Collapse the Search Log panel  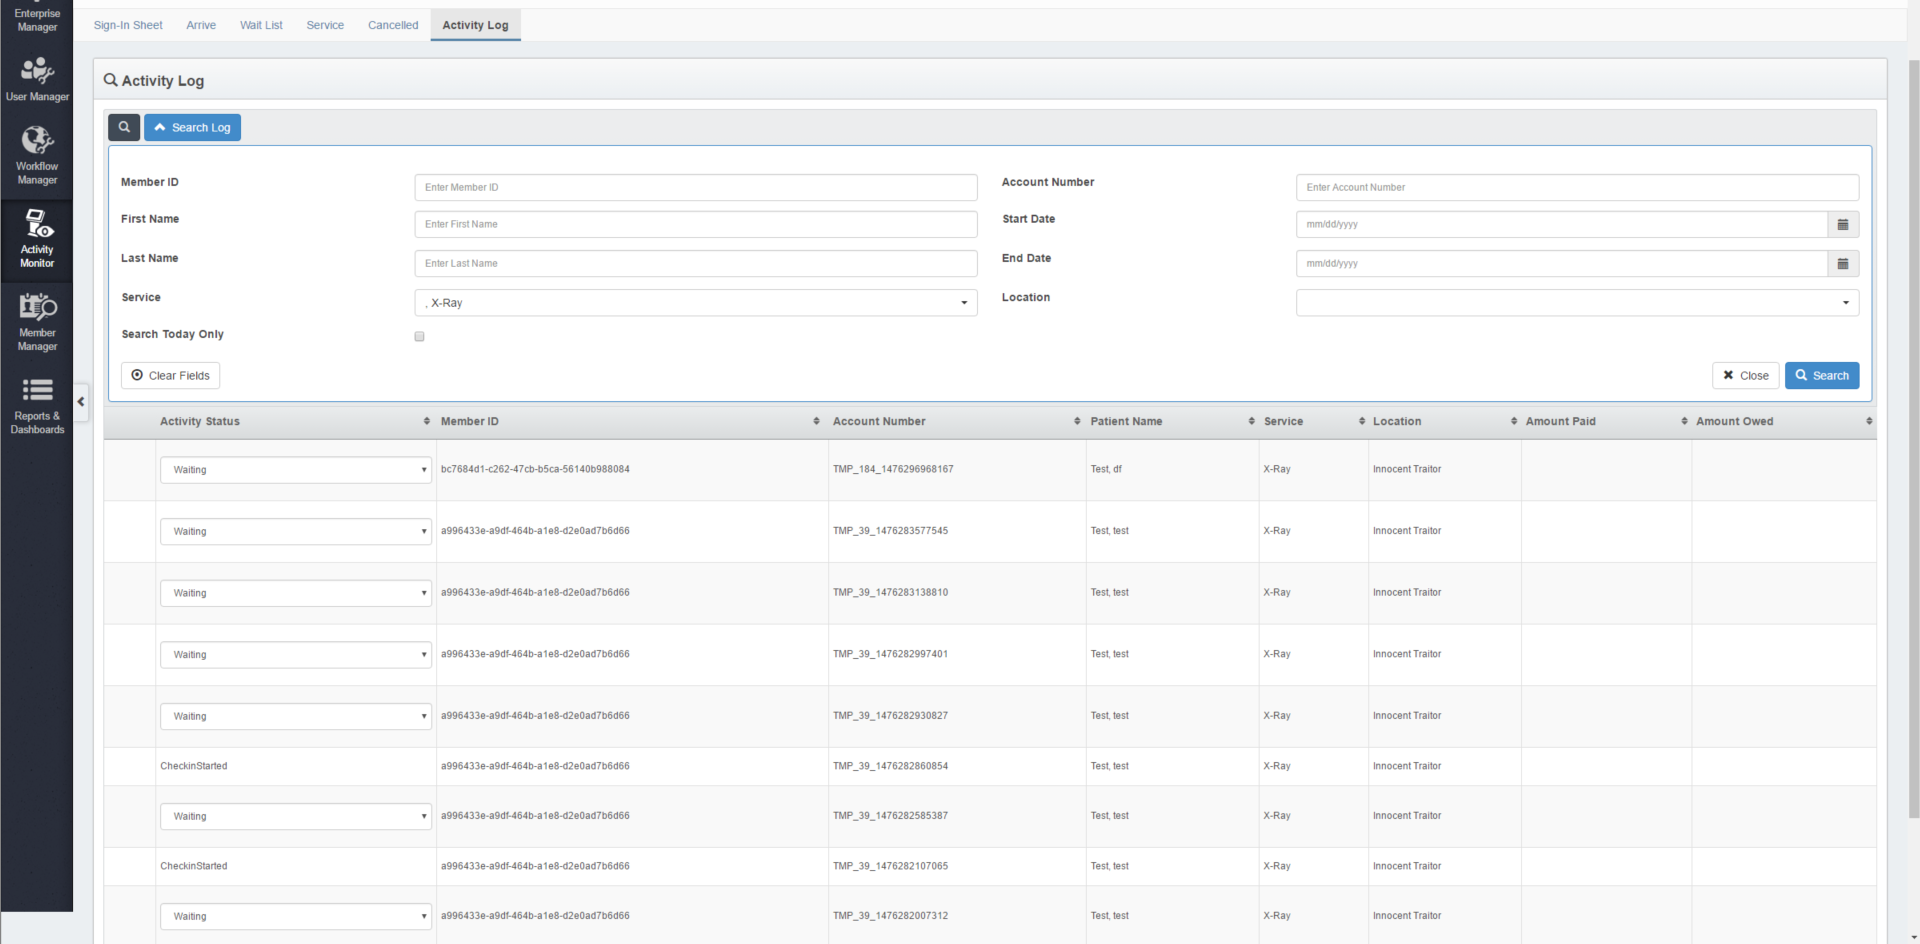(192, 128)
